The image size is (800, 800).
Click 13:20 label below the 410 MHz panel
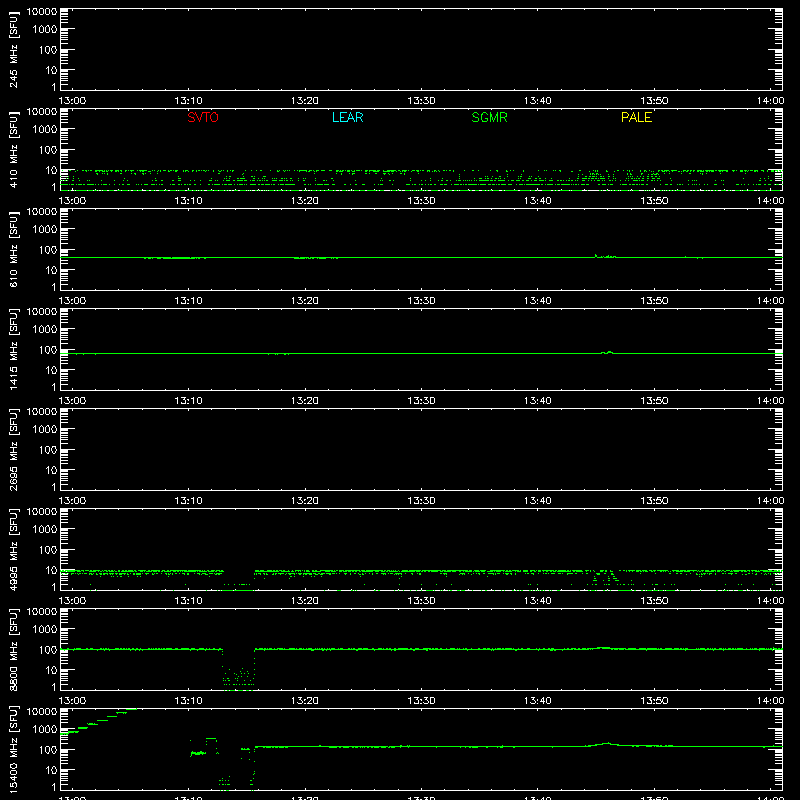(x=305, y=201)
